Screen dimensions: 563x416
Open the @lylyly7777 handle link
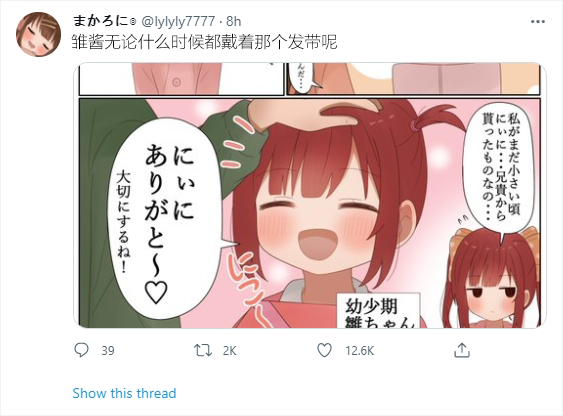point(178,22)
